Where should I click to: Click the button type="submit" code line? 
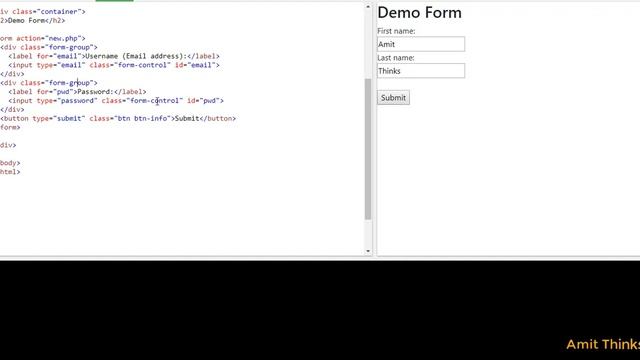point(118,119)
